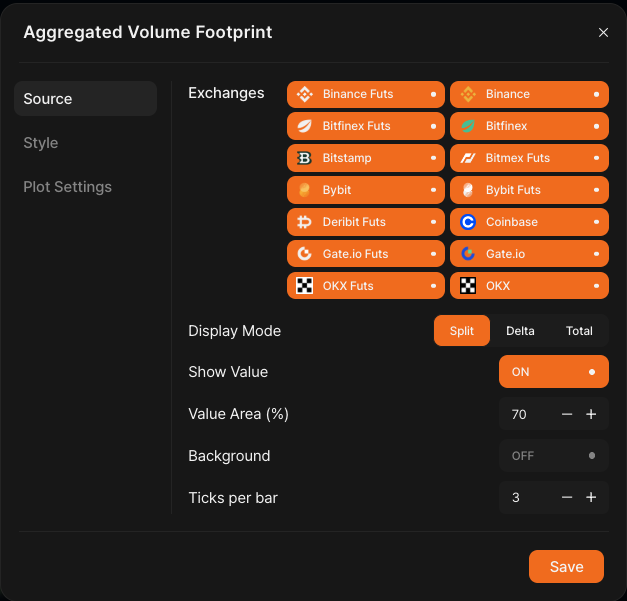Toggle the Bitfinex Futs indicator dot

pos(433,126)
